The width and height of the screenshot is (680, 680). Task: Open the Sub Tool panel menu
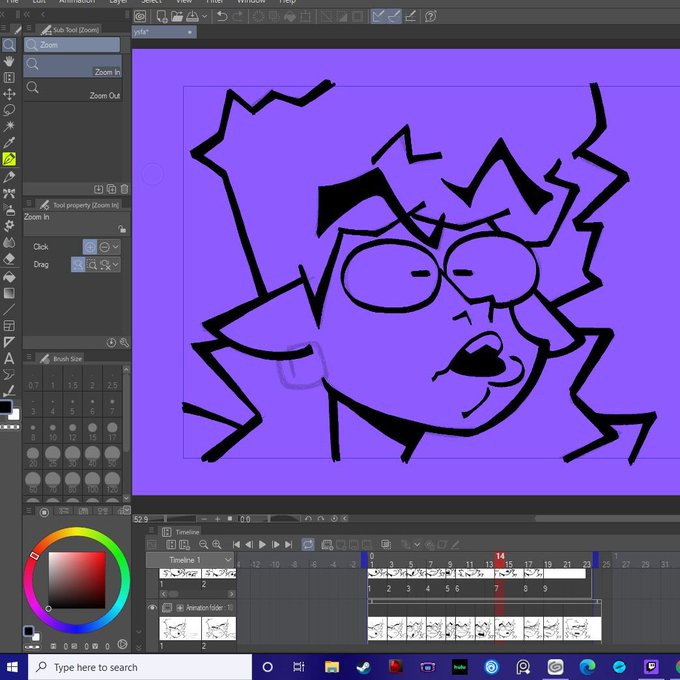pos(29,28)
